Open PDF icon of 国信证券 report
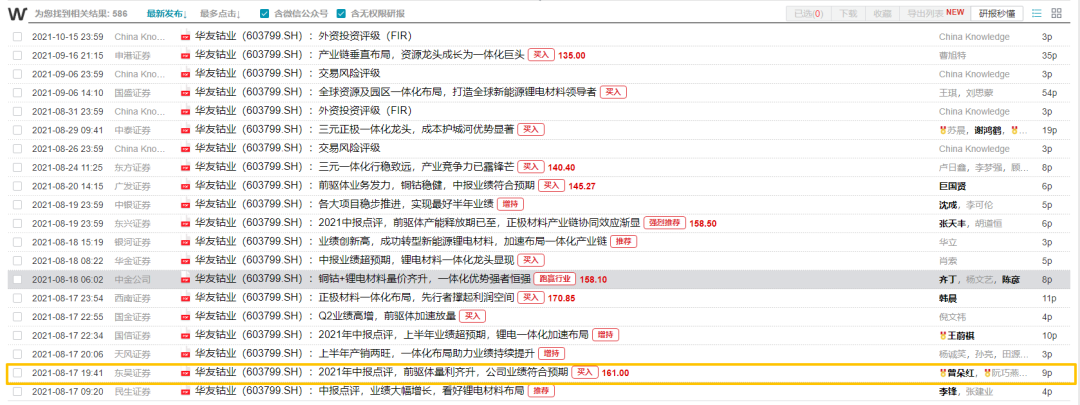1080x405 pixels. pos(185,335)
